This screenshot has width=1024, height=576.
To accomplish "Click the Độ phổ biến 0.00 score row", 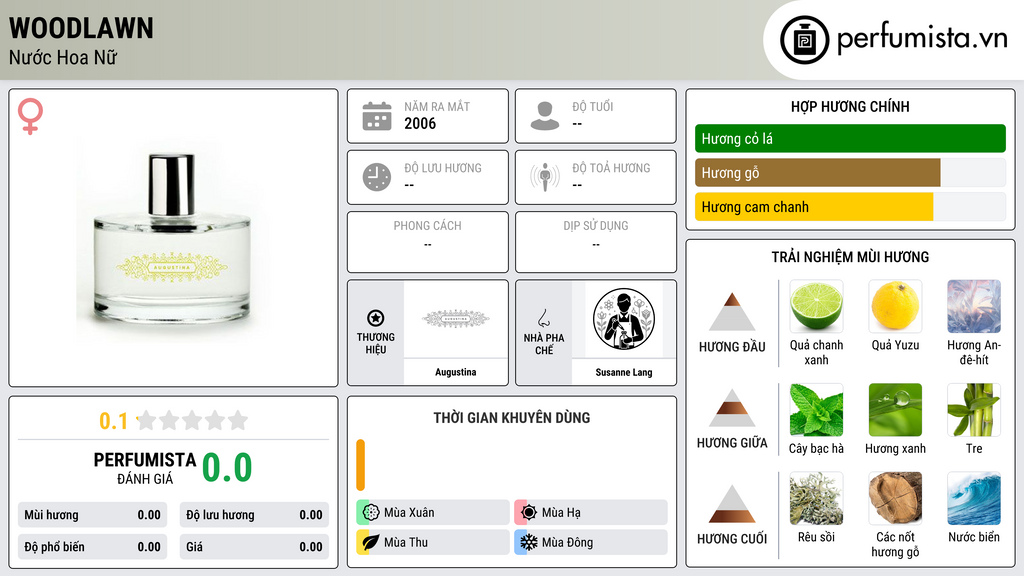I will pyautogui.click(x=92, y=547).
